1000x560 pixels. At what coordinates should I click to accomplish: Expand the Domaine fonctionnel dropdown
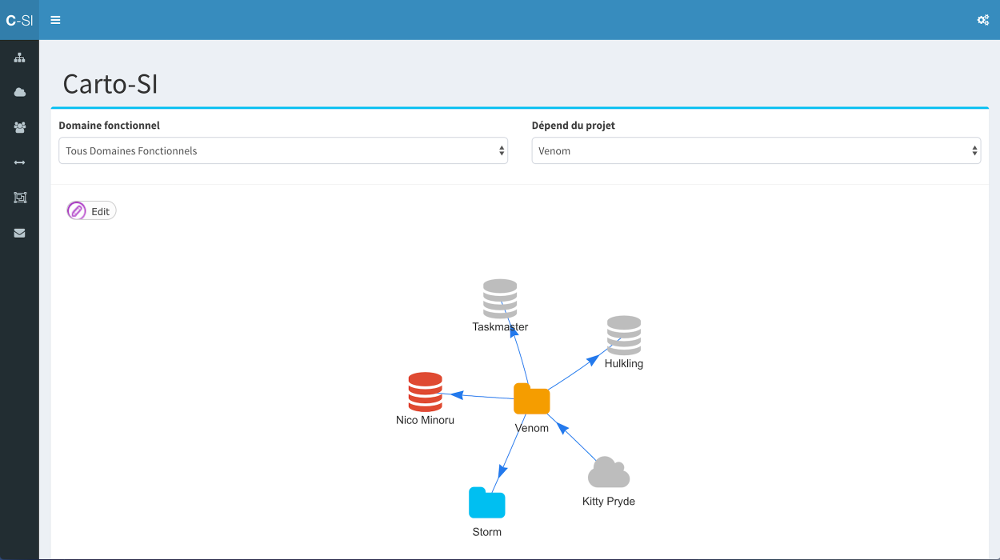click(283, 151)
